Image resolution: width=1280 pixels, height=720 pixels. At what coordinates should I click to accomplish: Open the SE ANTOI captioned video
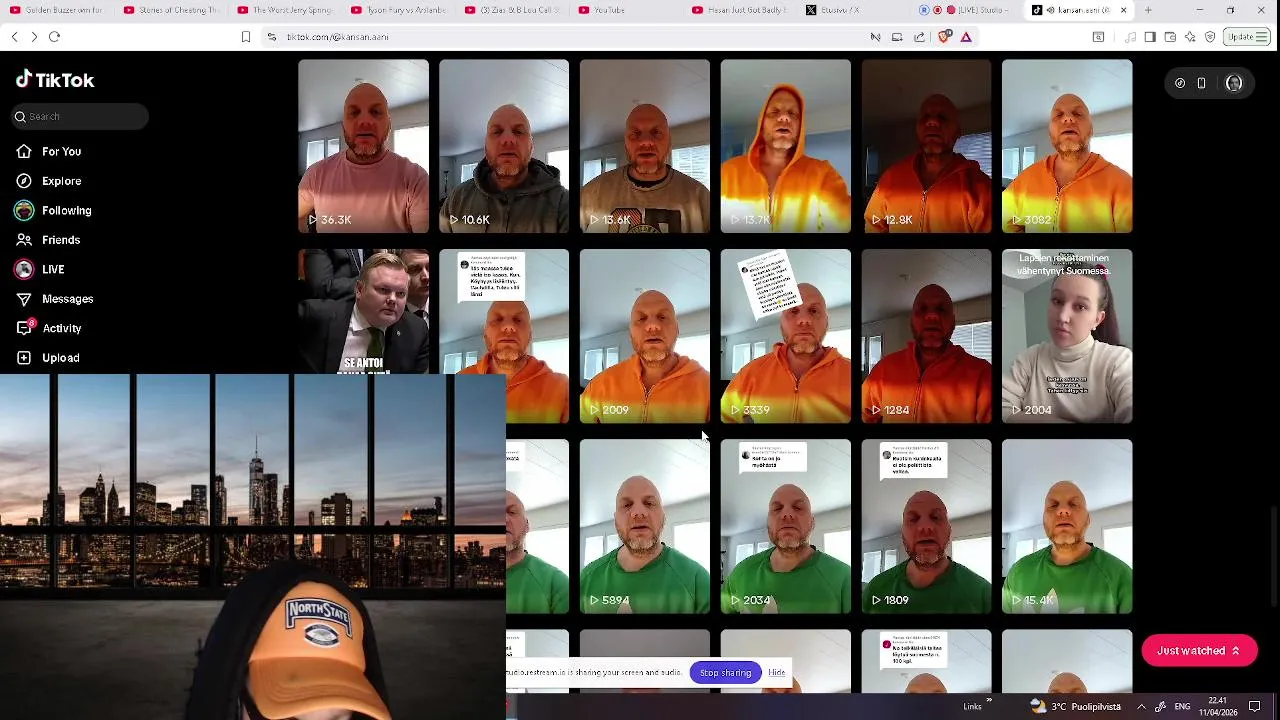pyautogui.click(x=363, y=311)
